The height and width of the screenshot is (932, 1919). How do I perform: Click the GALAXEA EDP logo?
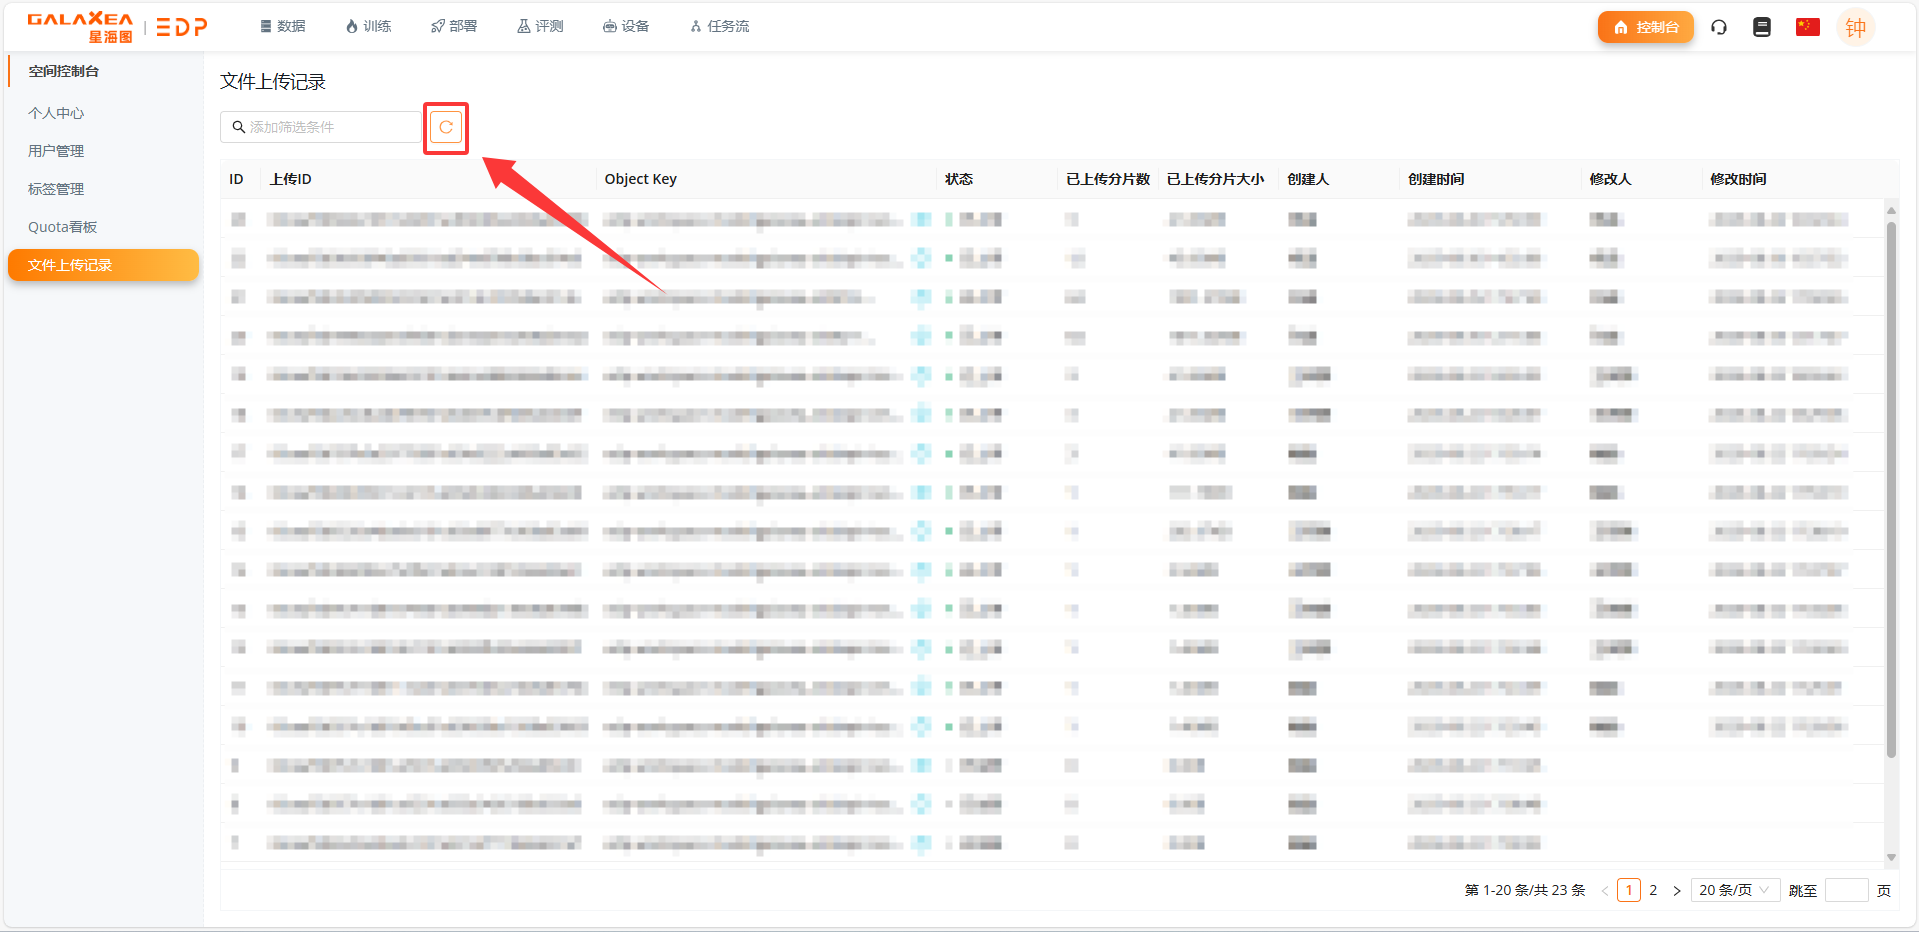[x=117, y=27]
